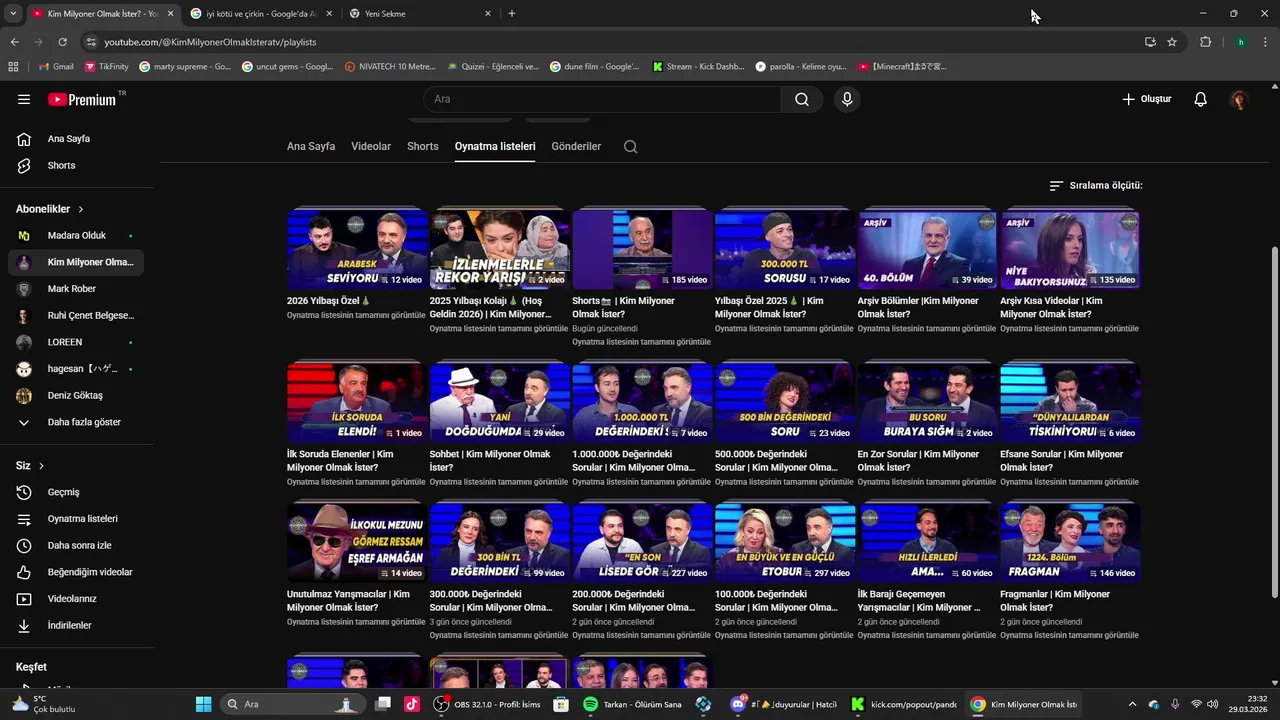Open Chrome three-dot menu
The image size is (1280, 720).
(x=1266, y=42)
